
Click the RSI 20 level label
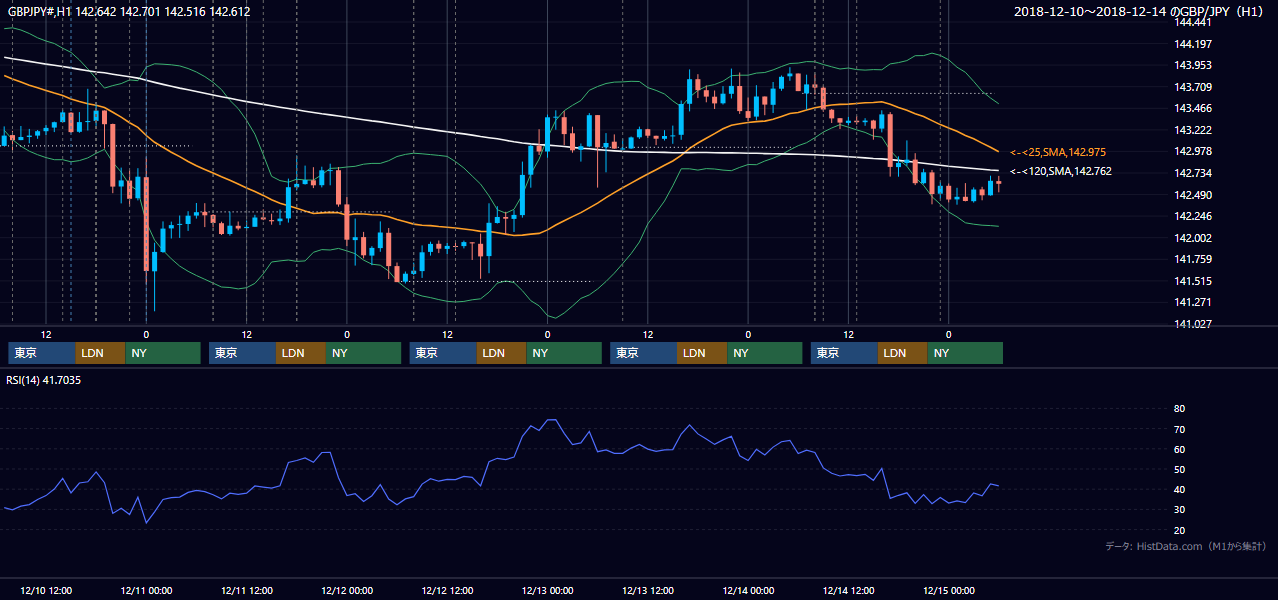click(x=1179, y=530)
